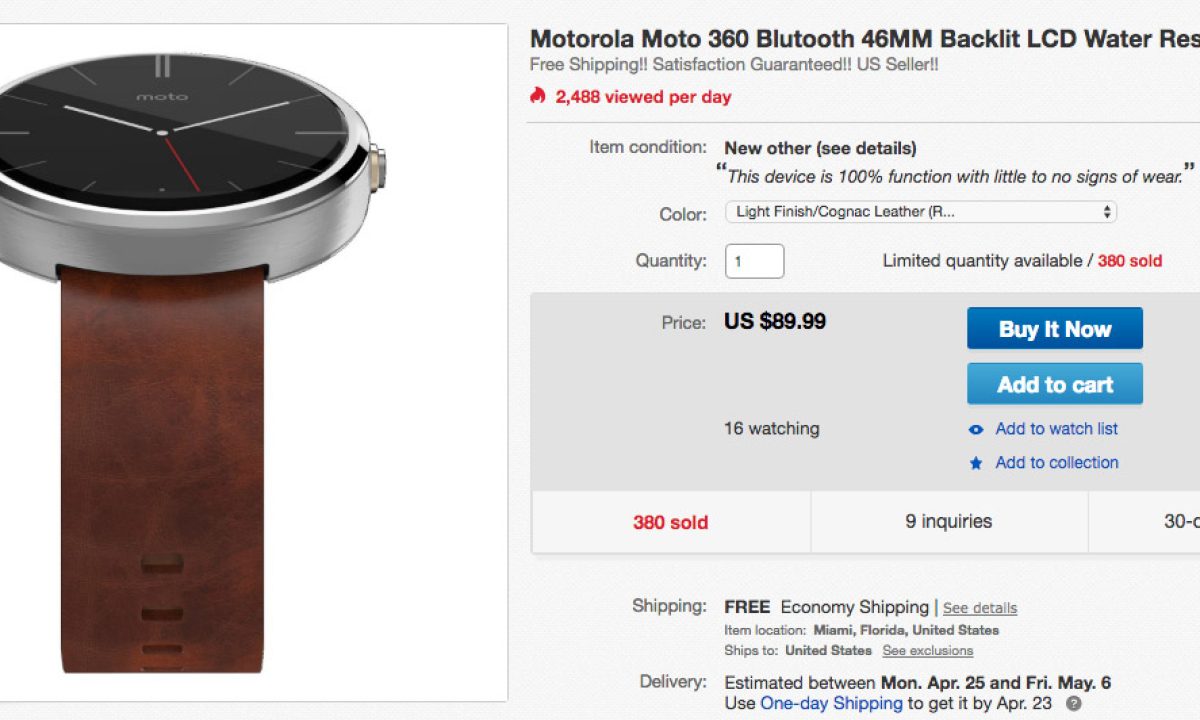Click the flame icon beside viewed count

[x=538, y=96]
